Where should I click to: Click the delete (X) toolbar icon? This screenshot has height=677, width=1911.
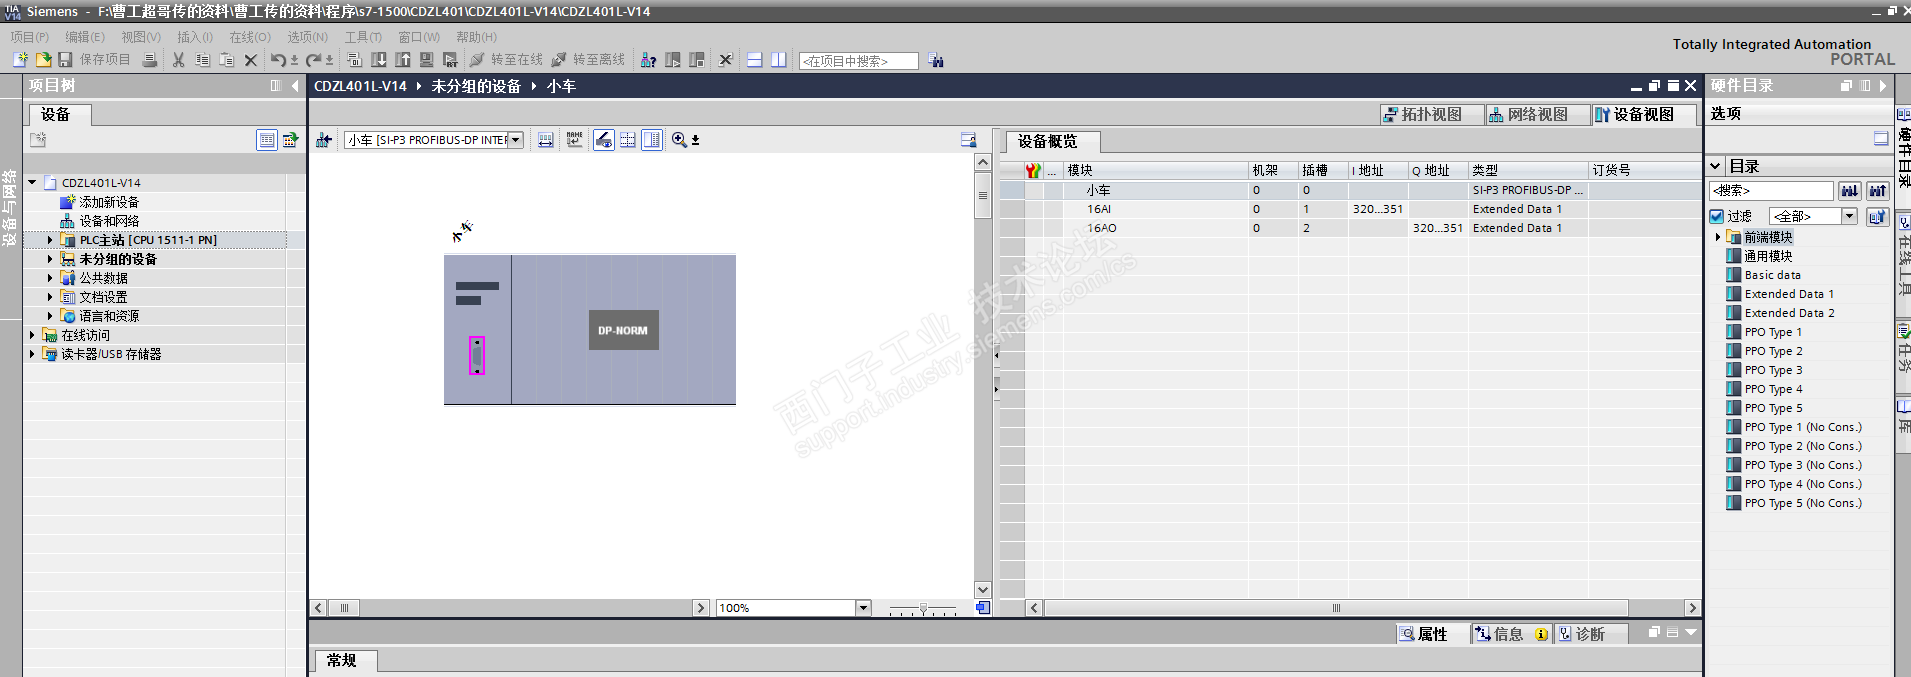click(x=251, y=60)
